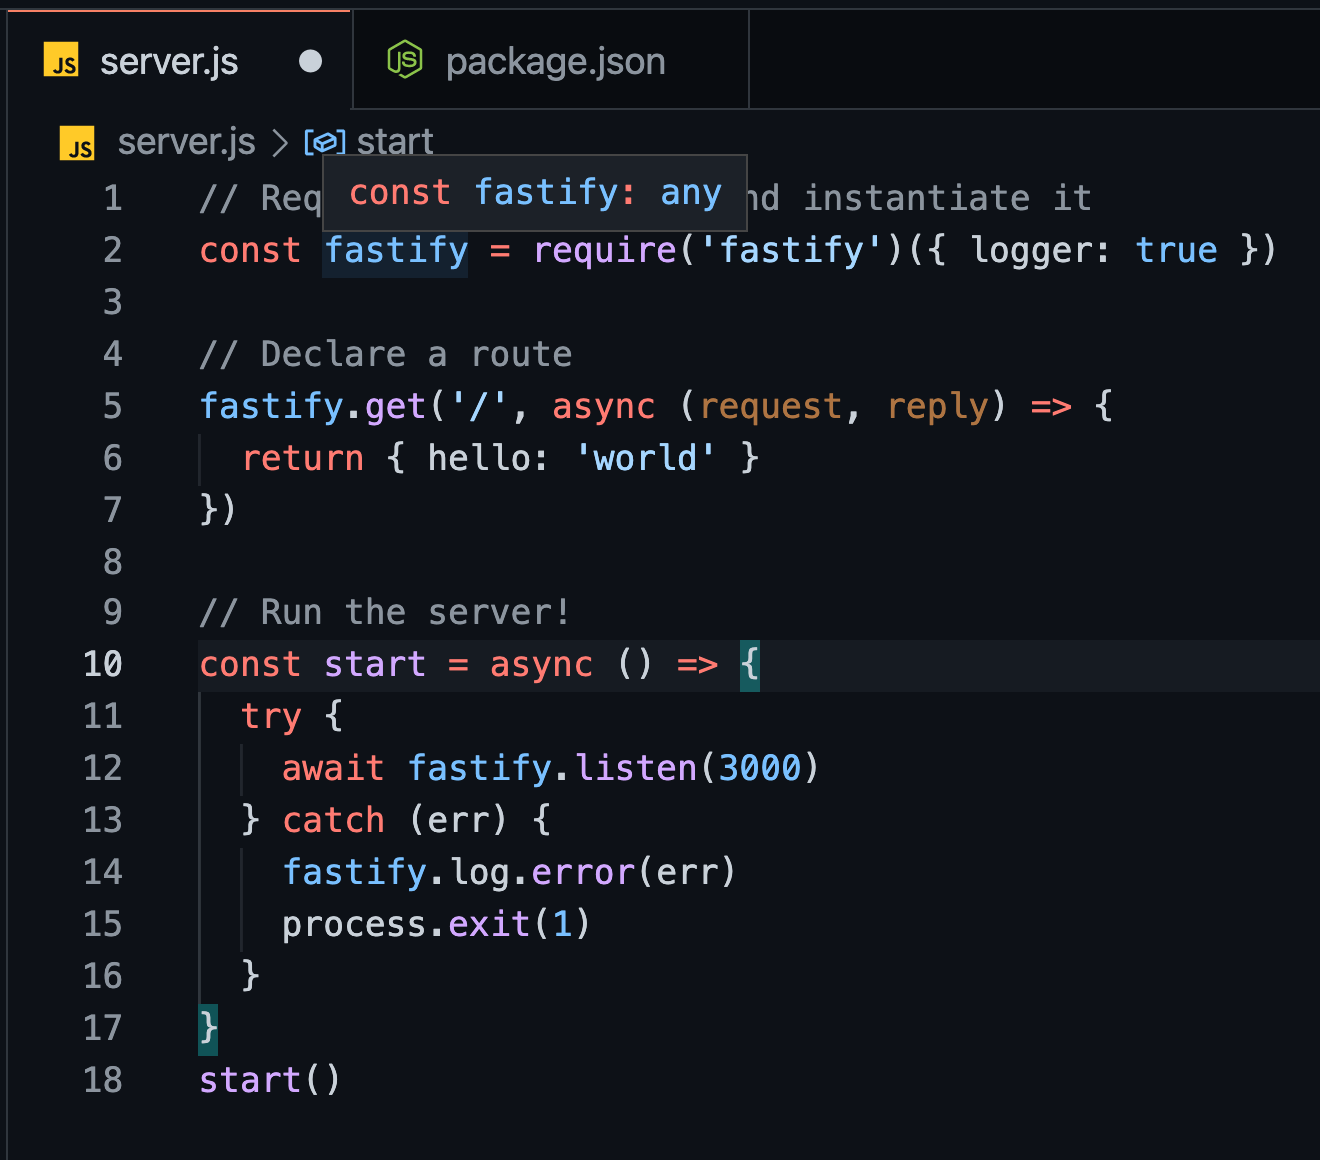Select the start symbol in breadcrumb

(395, 143)
